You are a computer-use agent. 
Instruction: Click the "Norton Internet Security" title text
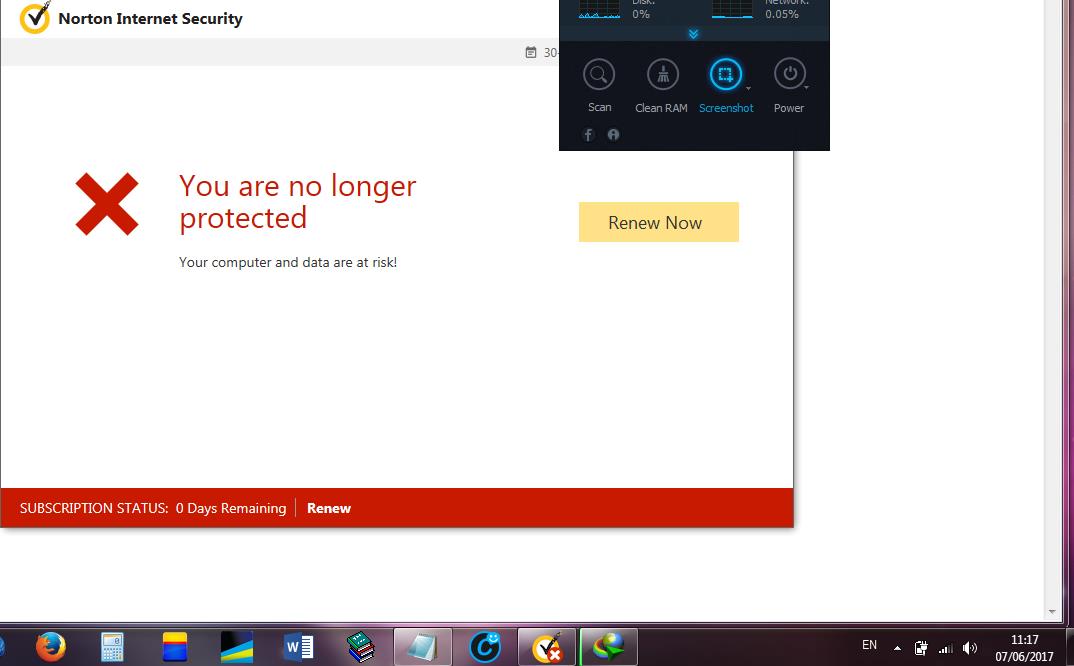pyautogui.click(x=151, y=18)
